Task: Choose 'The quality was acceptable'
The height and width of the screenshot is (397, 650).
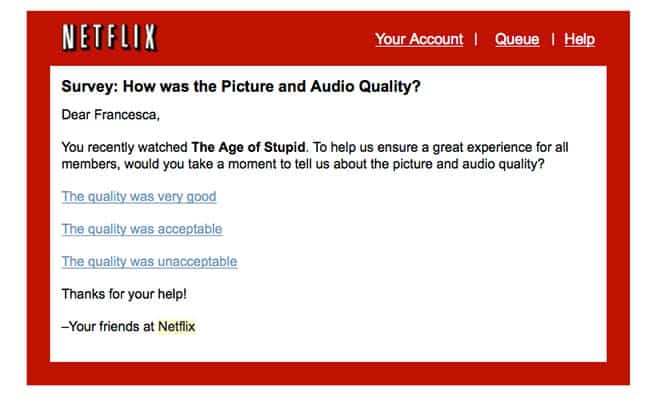Action: coord(142,229)
